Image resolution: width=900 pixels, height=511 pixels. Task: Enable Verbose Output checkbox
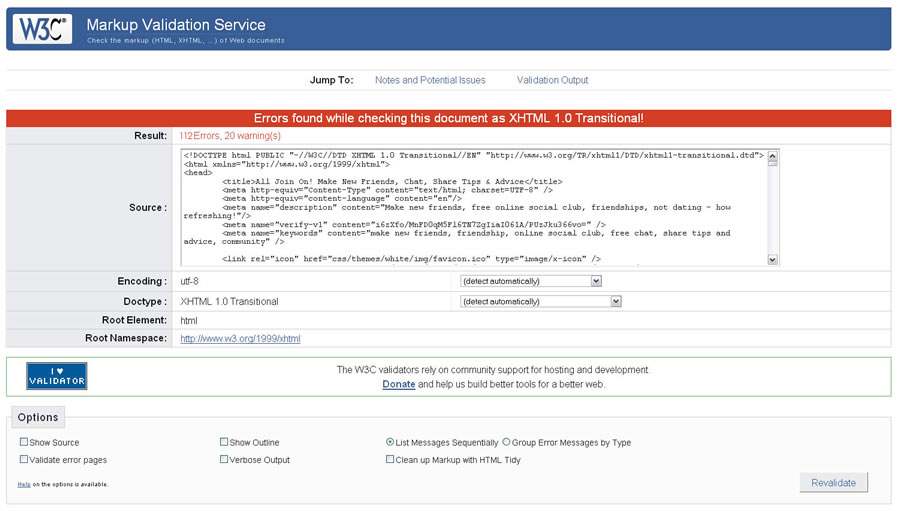point(224,460)
